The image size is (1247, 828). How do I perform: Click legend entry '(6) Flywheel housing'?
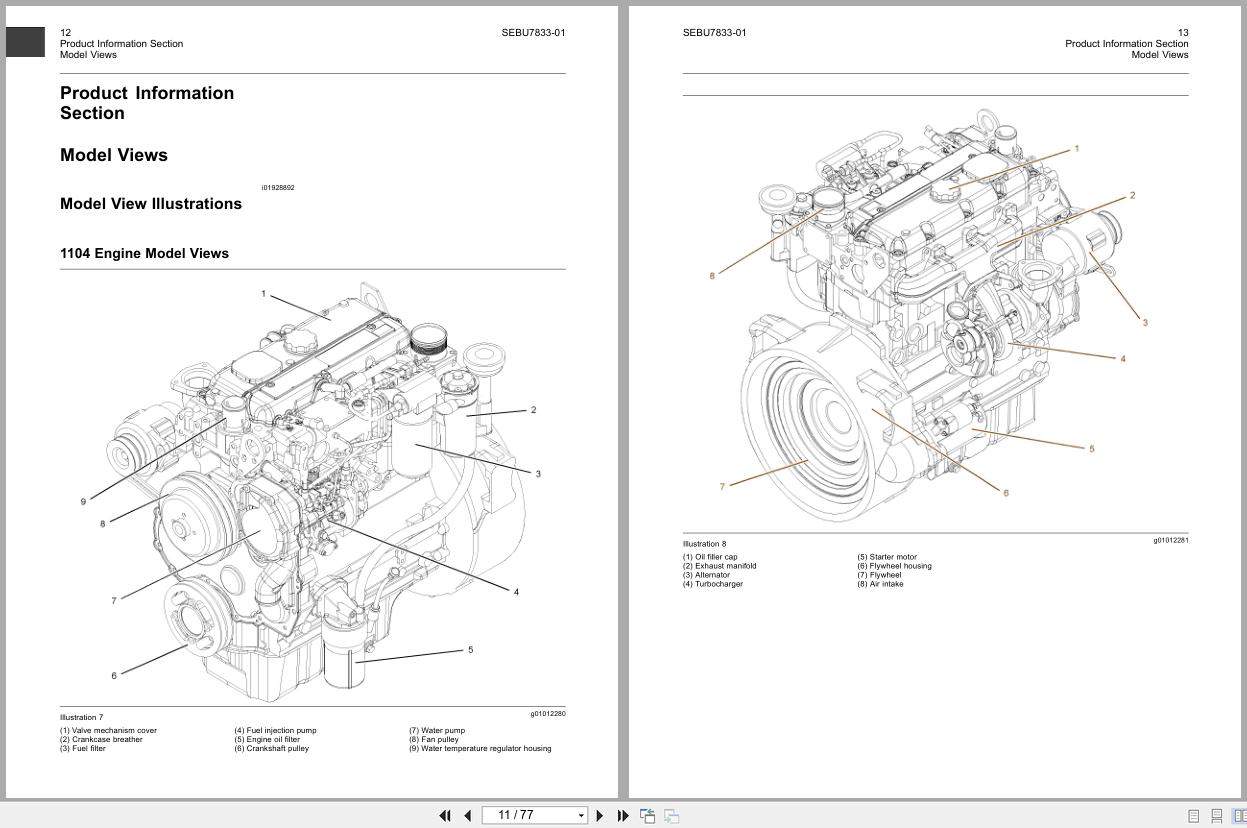pyautogui.click(x=894, y=566)
